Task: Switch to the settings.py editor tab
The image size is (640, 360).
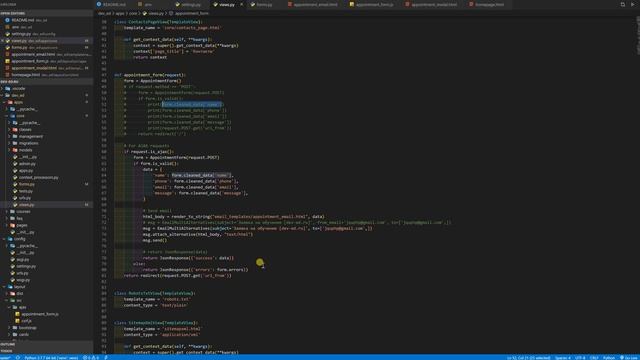Action: click(190, 4)
